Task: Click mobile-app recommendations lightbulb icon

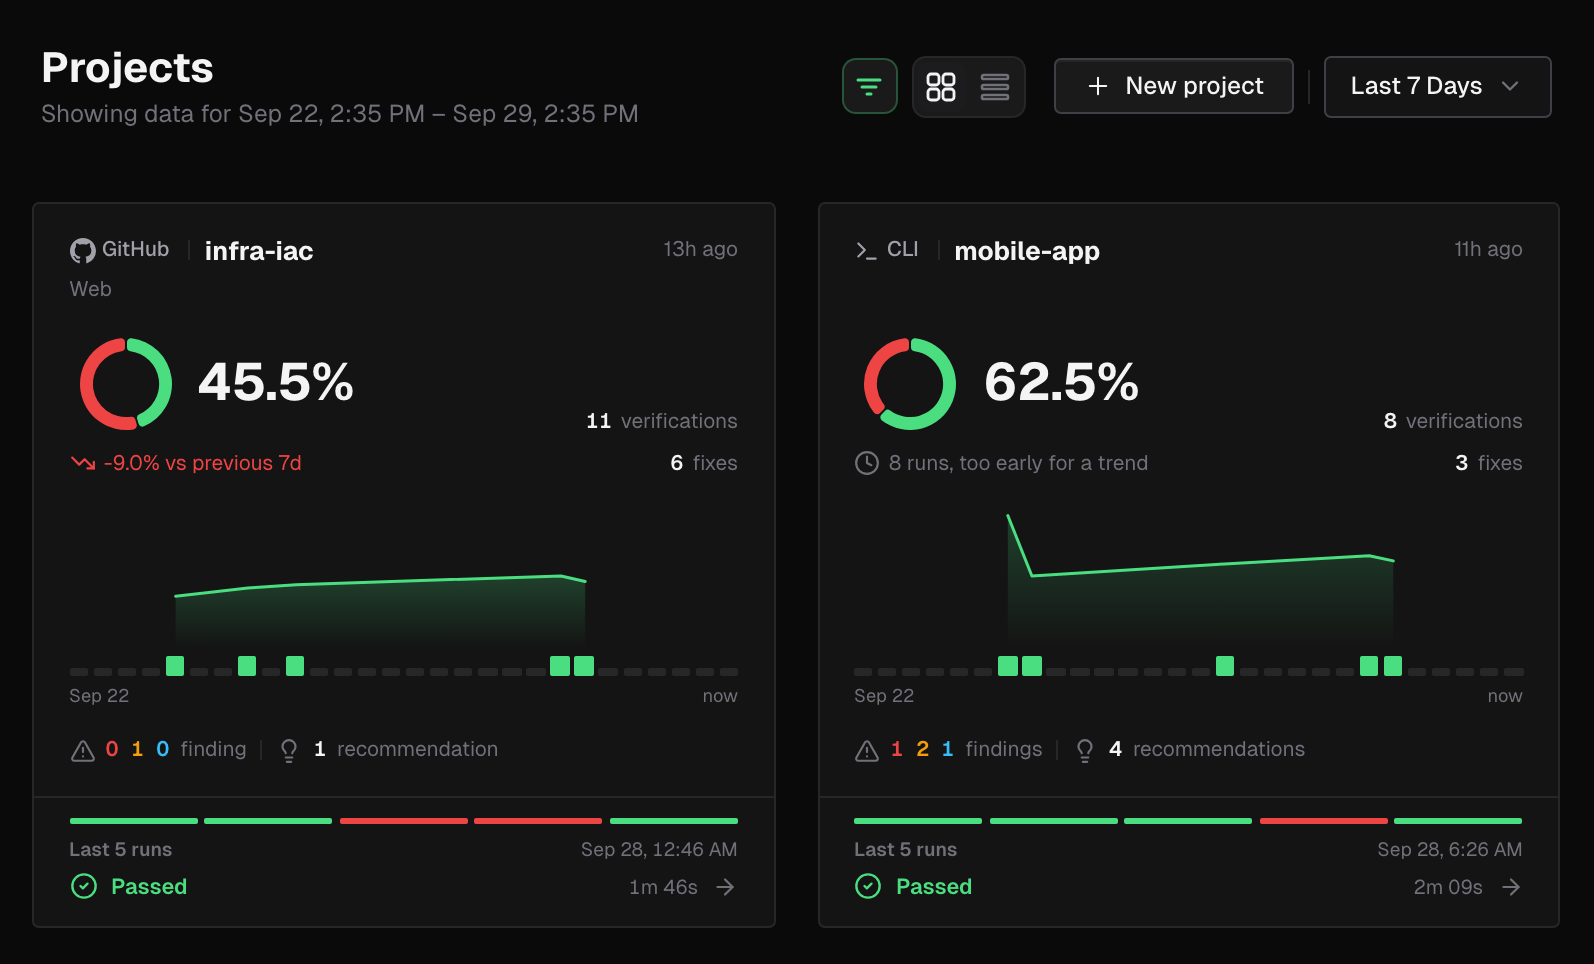Action: 1085,750
